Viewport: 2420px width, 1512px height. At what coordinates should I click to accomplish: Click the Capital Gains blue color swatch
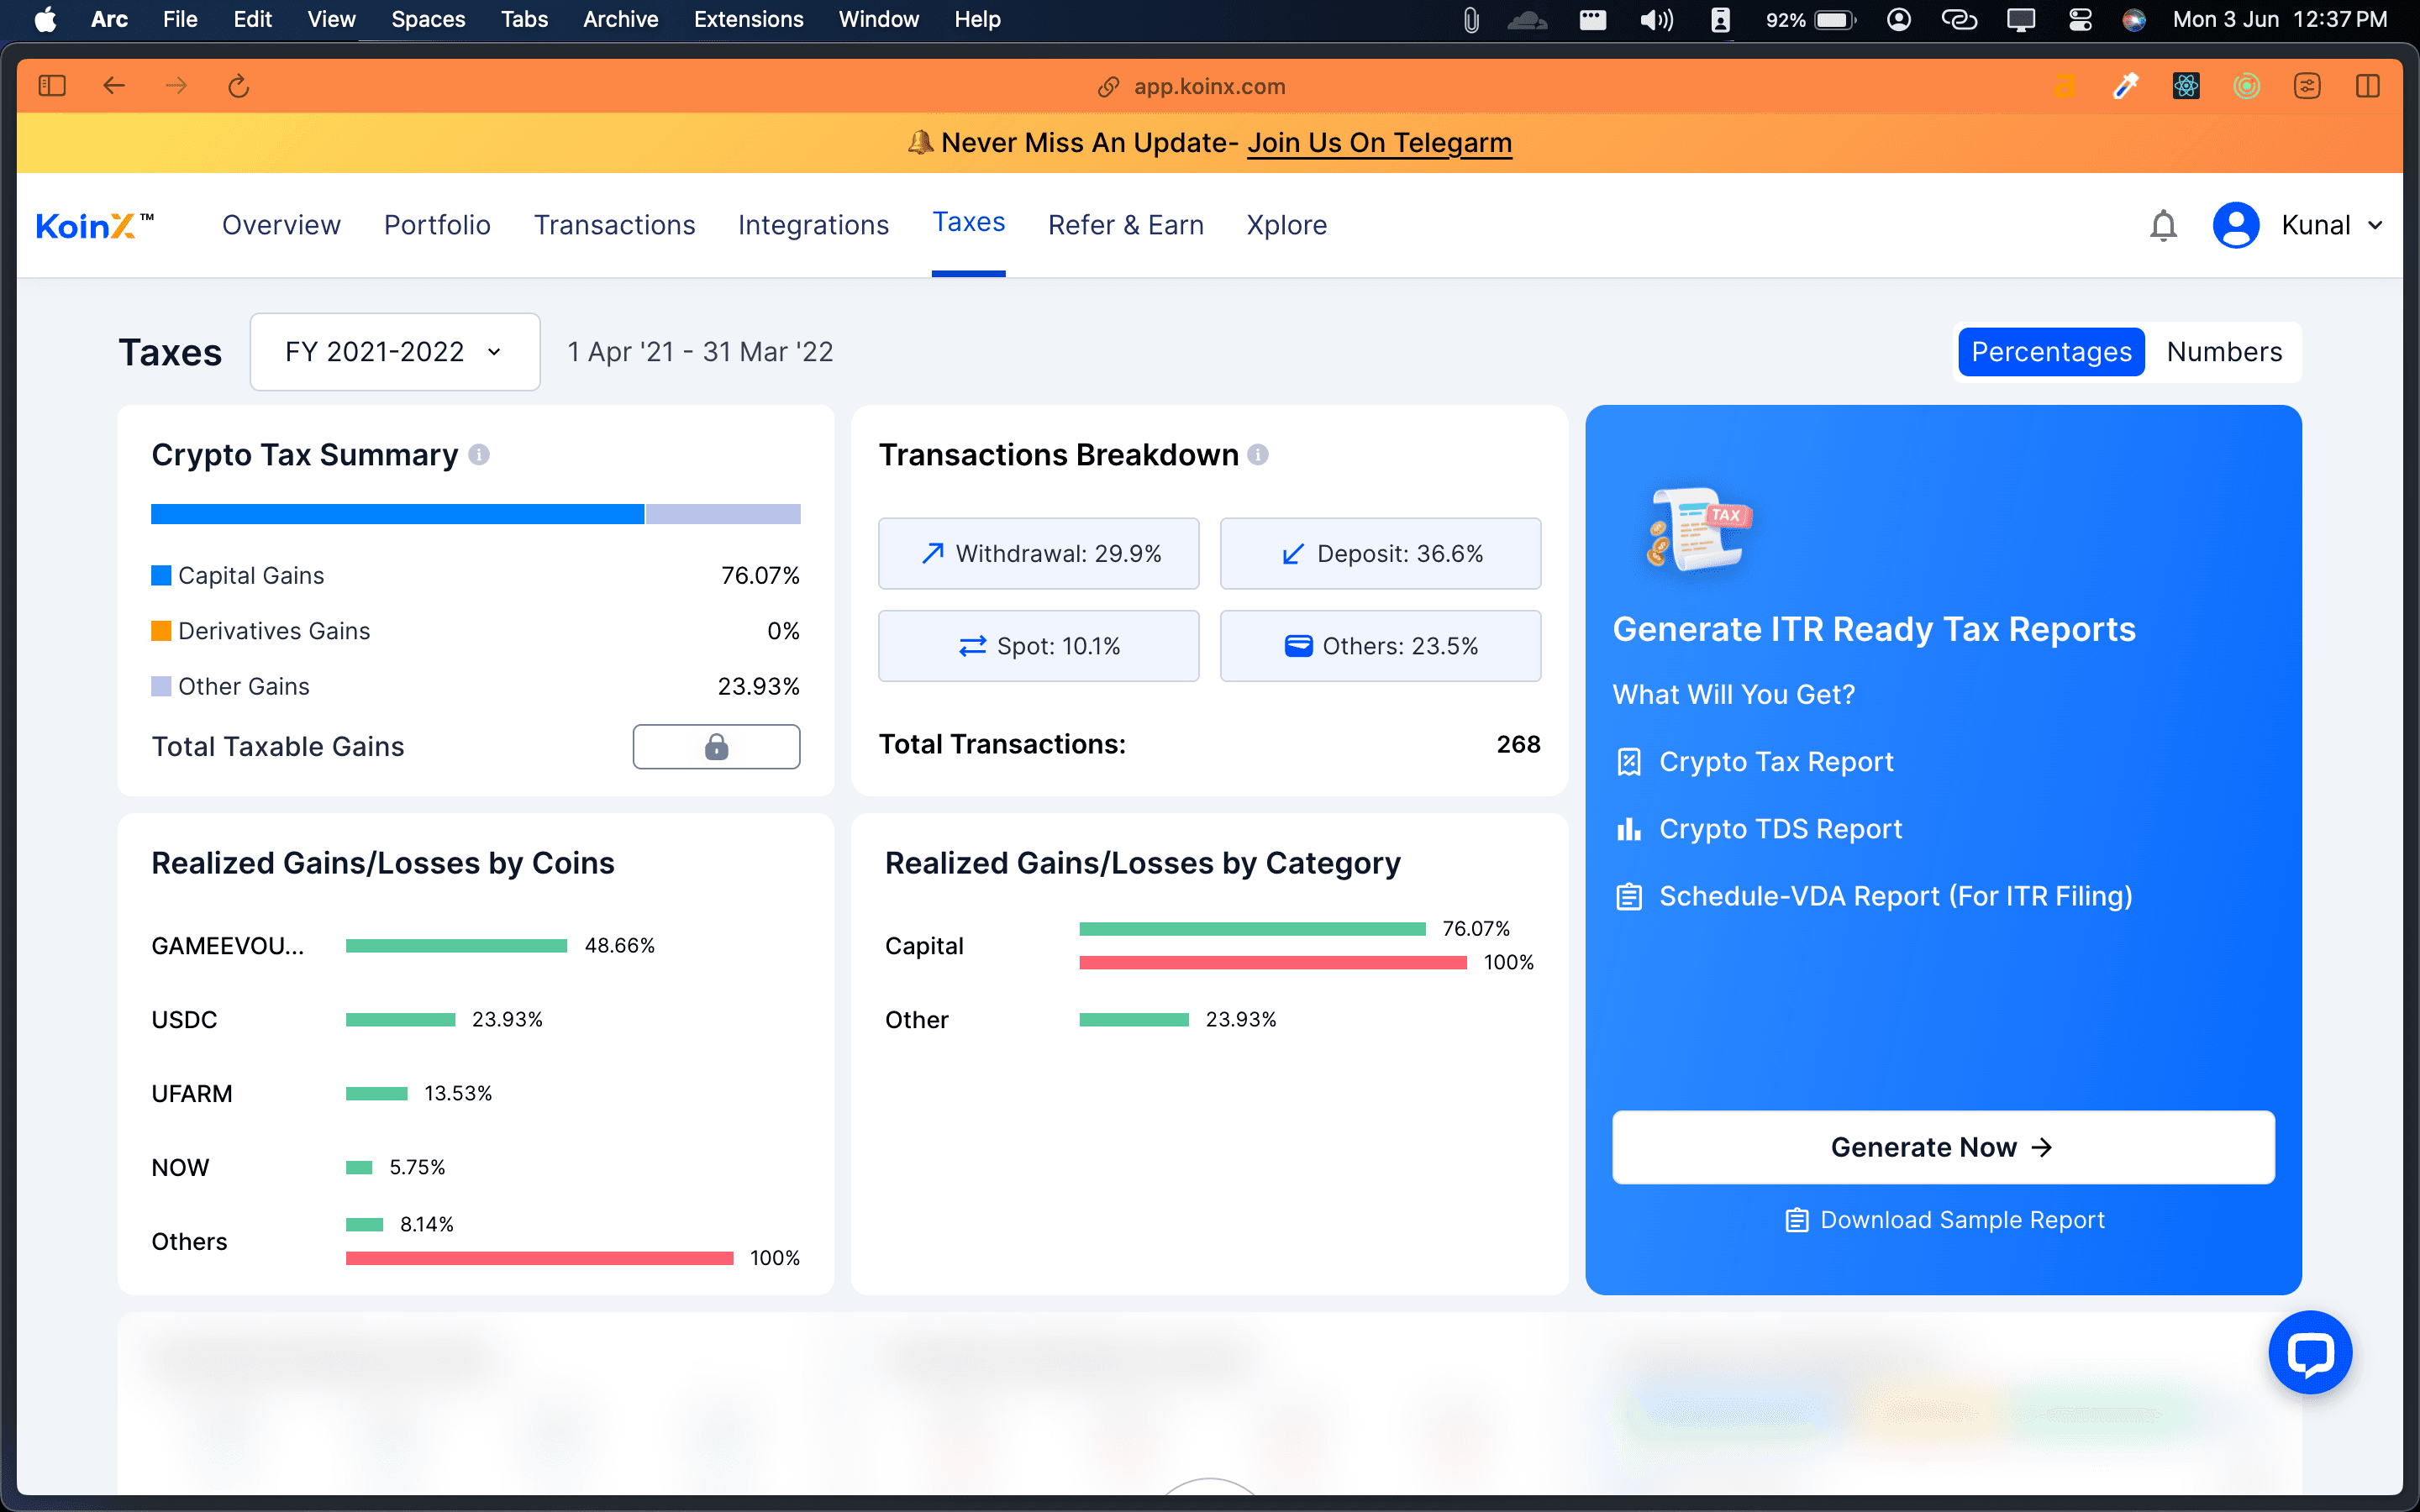point(161,576)
